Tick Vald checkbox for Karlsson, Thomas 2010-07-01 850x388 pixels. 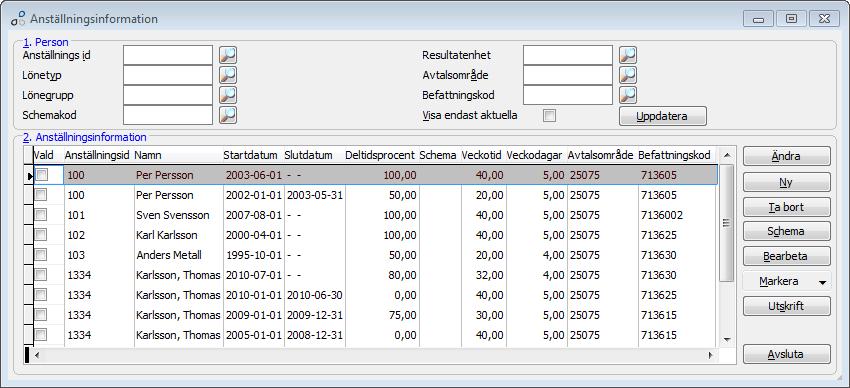tap(41, 275)
